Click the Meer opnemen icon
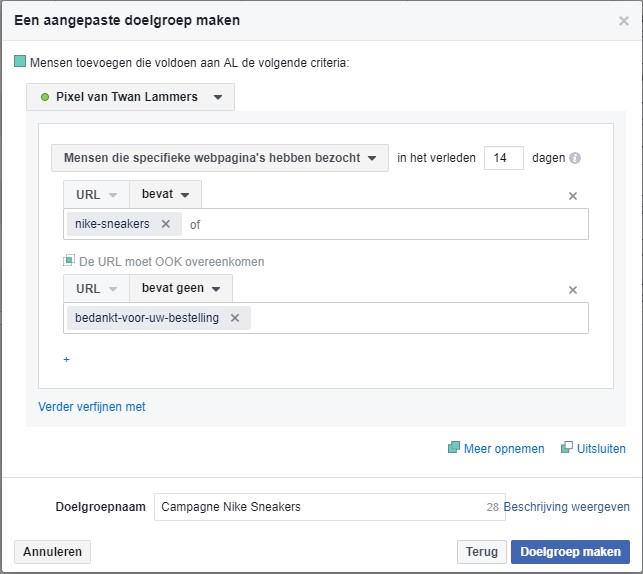The width and height of the screenshot is (643, 574). [454, 447]
